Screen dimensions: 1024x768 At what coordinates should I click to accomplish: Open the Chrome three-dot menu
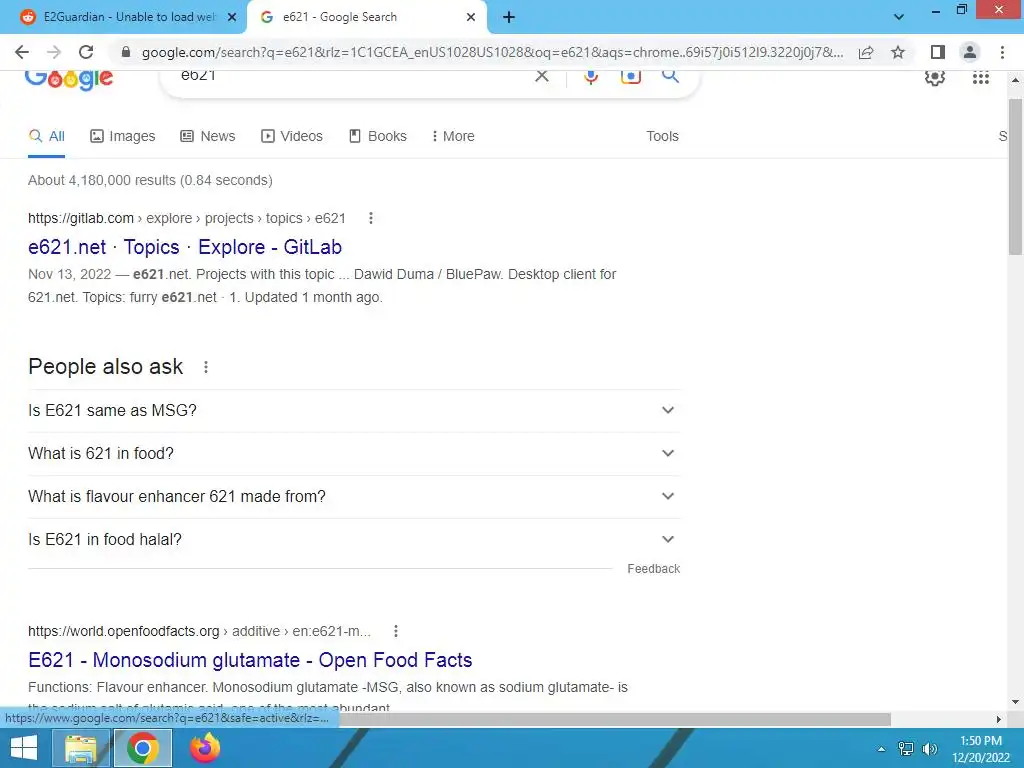[x=1002, y=52]
